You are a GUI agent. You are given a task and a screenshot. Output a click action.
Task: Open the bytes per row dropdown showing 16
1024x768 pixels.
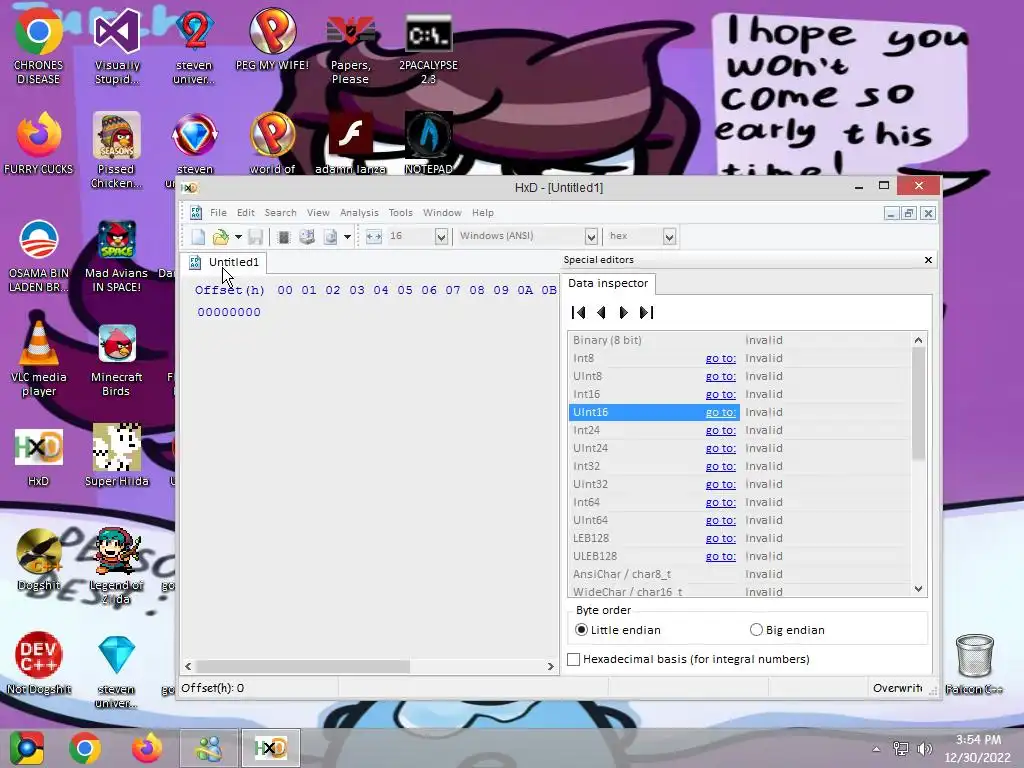pos(441,236)
